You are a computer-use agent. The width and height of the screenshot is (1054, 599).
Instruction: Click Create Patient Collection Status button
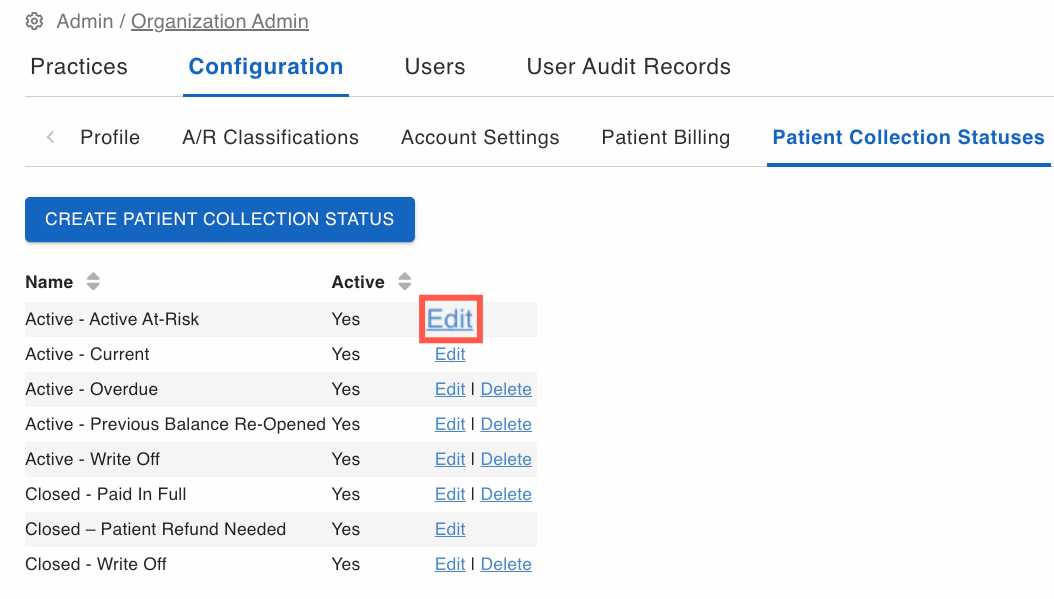[220, 219]
